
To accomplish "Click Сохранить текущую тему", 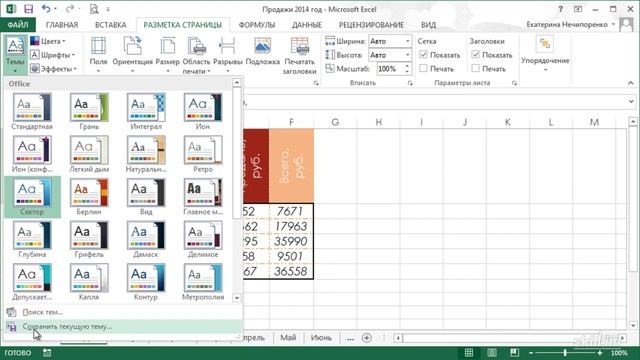I will [x=122, y=327].
